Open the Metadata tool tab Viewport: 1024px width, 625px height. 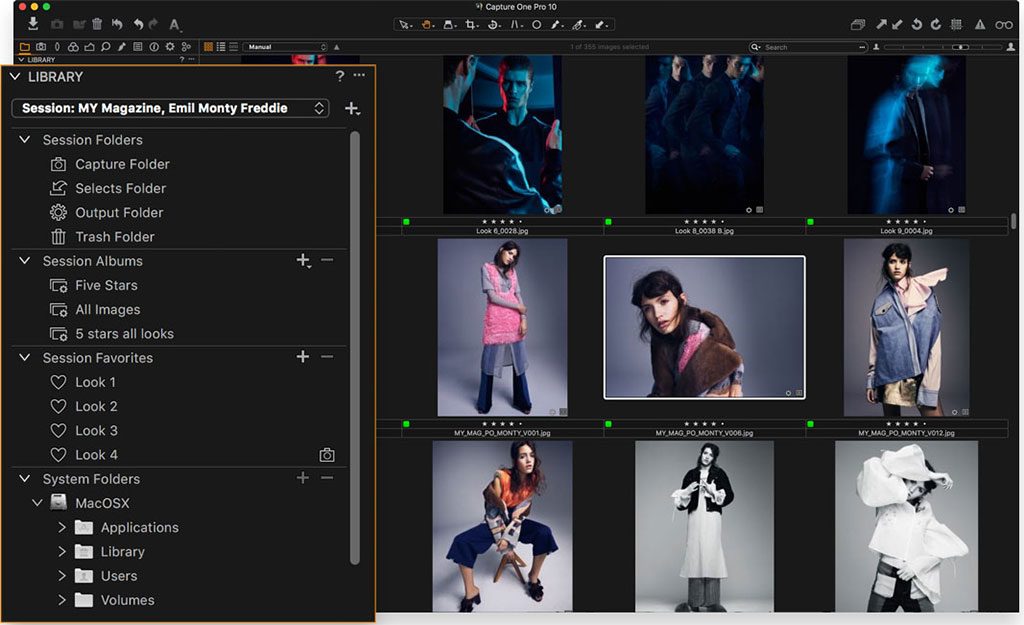138,46
